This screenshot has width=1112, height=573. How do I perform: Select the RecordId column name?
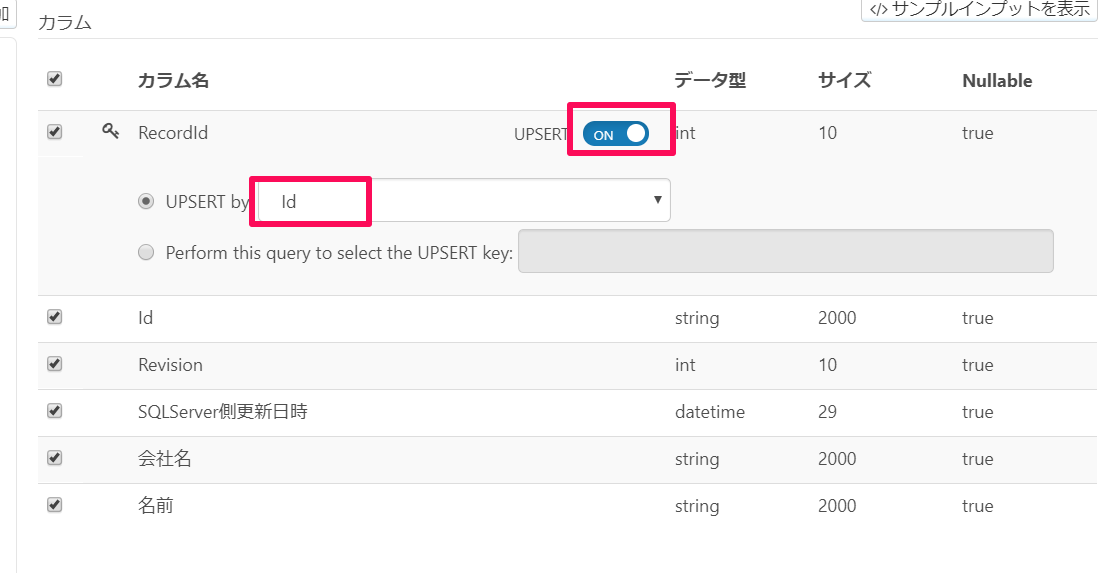tap(173, 133)
